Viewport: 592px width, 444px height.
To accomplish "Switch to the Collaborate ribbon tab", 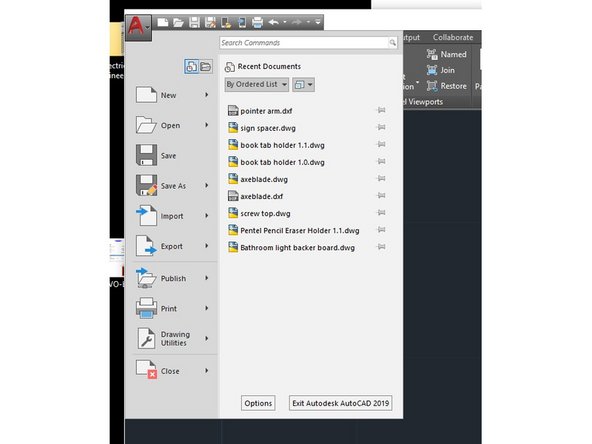I will coord(453,37).
